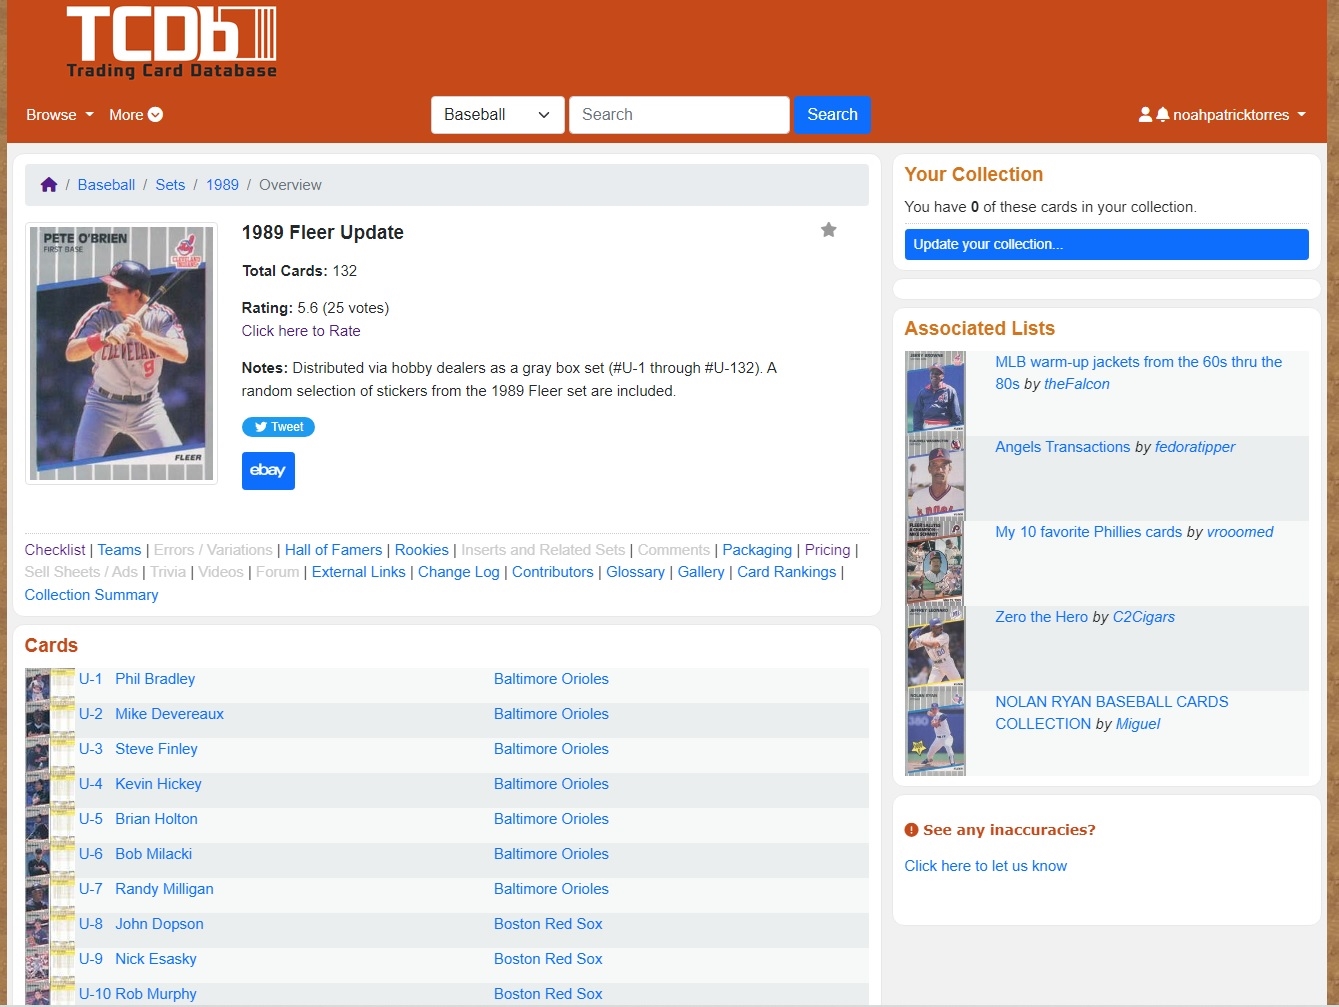Open the External Links page
The width and height of the screenshot is (1339, 1007).
click(x=359, y=572)
